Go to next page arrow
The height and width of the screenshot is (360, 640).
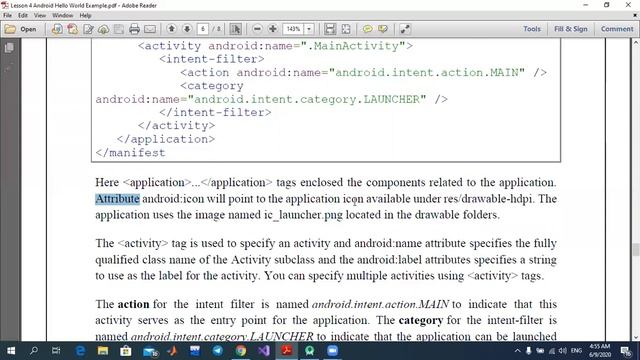(x=187, y=29)
